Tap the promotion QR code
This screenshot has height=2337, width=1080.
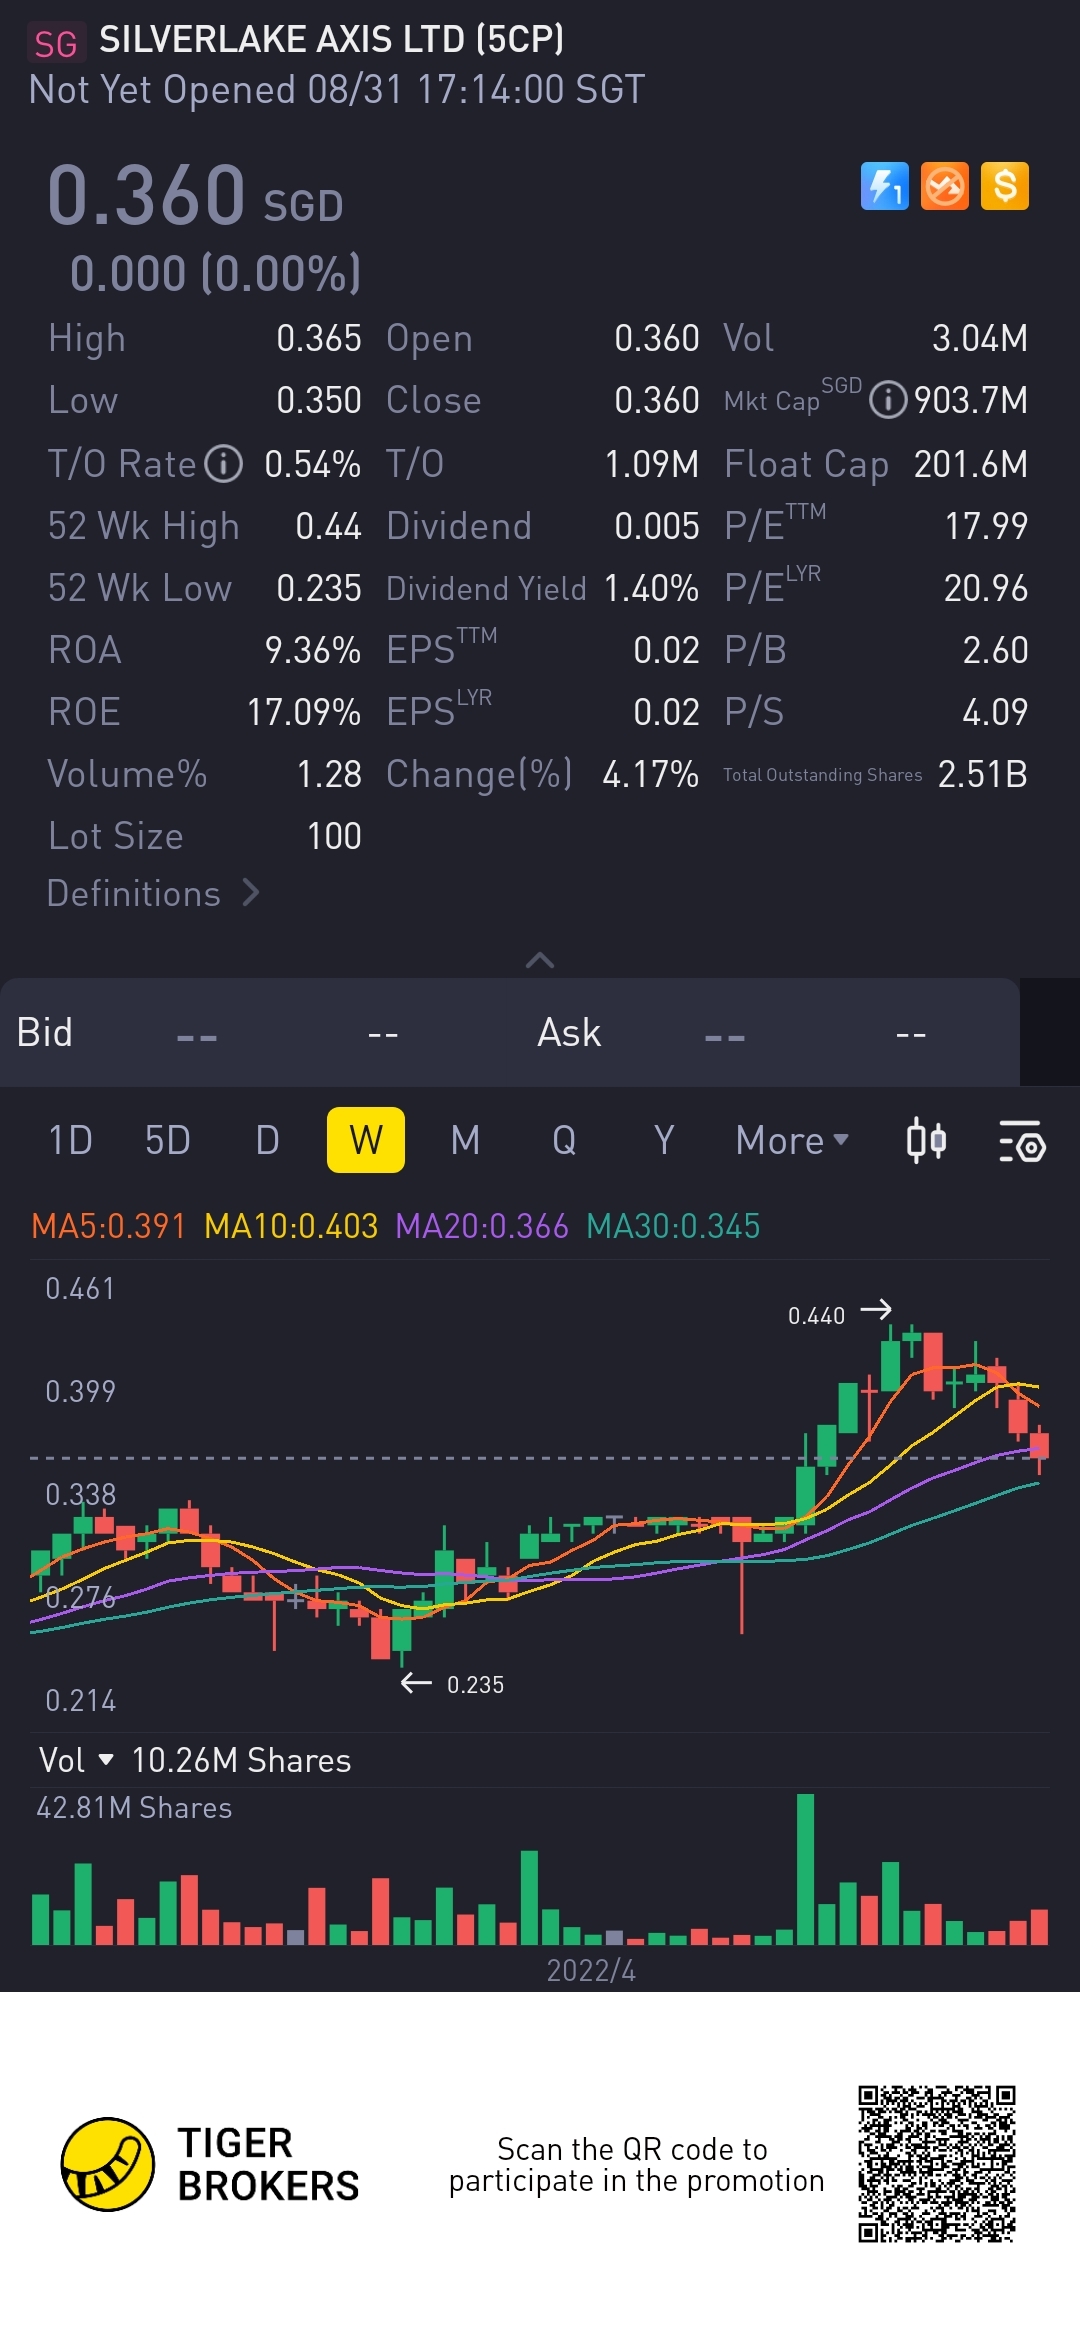937,2164
